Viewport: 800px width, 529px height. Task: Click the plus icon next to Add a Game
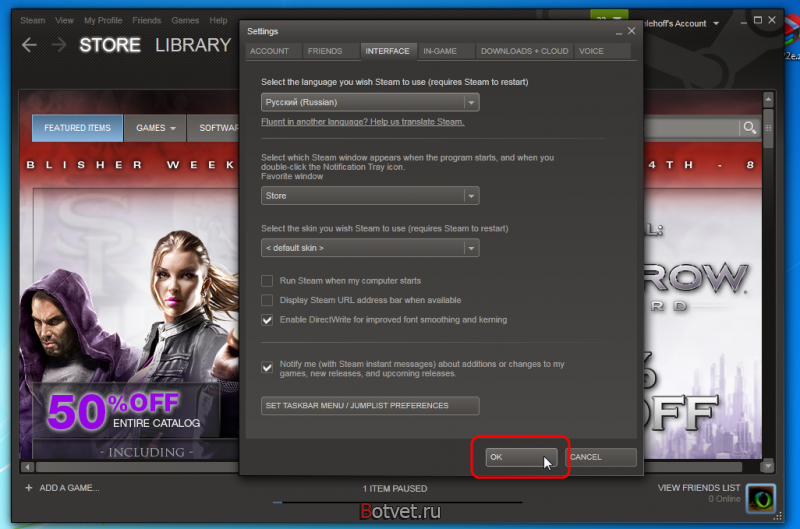[x=29, y=488]
